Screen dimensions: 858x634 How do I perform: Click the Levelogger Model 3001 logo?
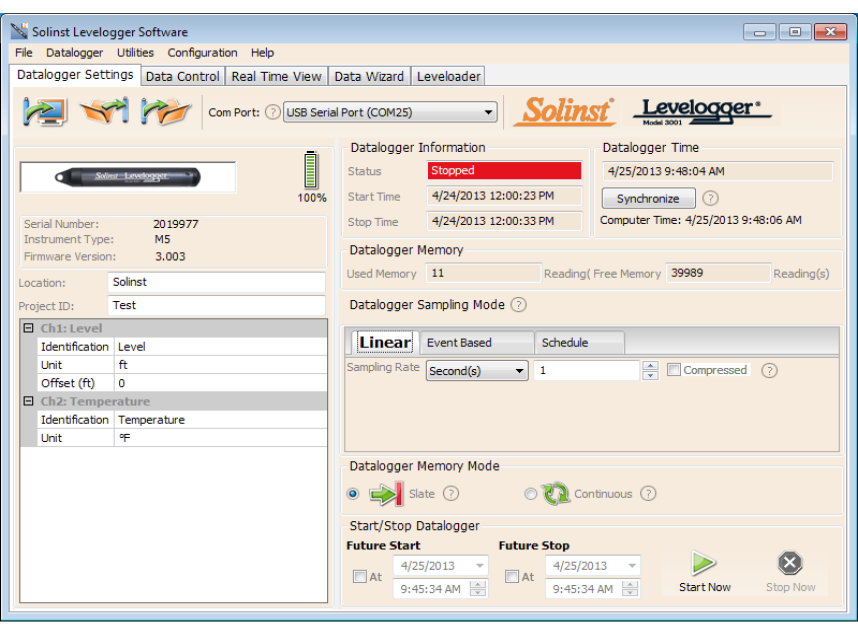click(x=702, y=112)
